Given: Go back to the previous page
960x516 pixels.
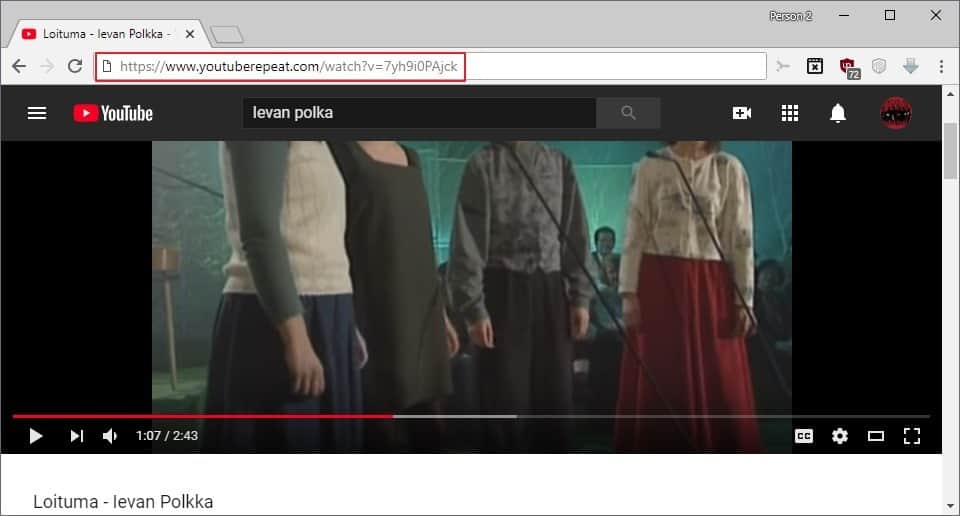Looking at the screenshot, I should (19, 66).
